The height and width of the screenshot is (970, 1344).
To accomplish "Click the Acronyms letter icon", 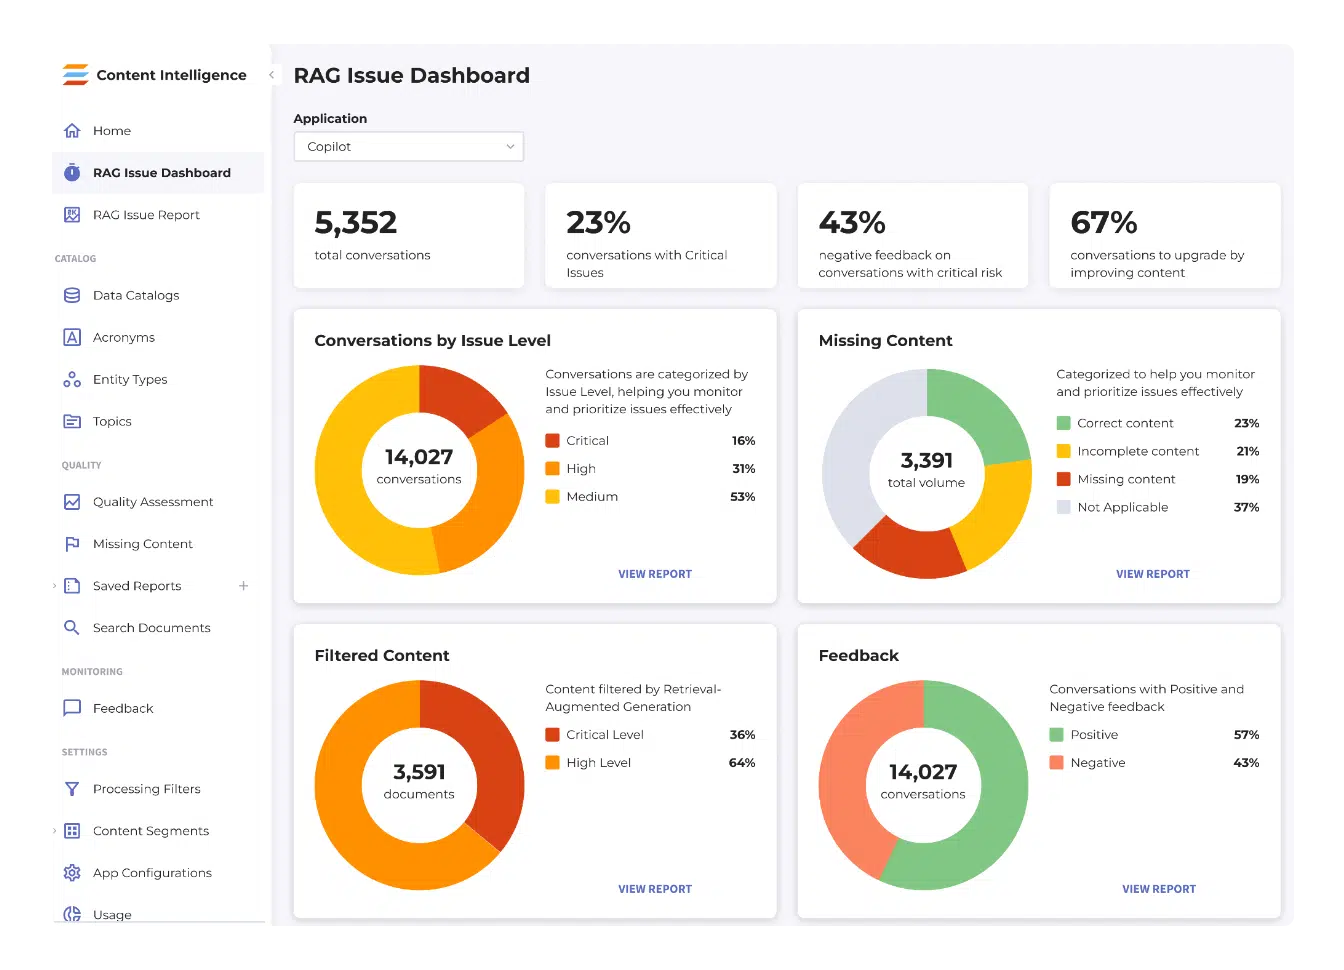I will click(72, 337).
